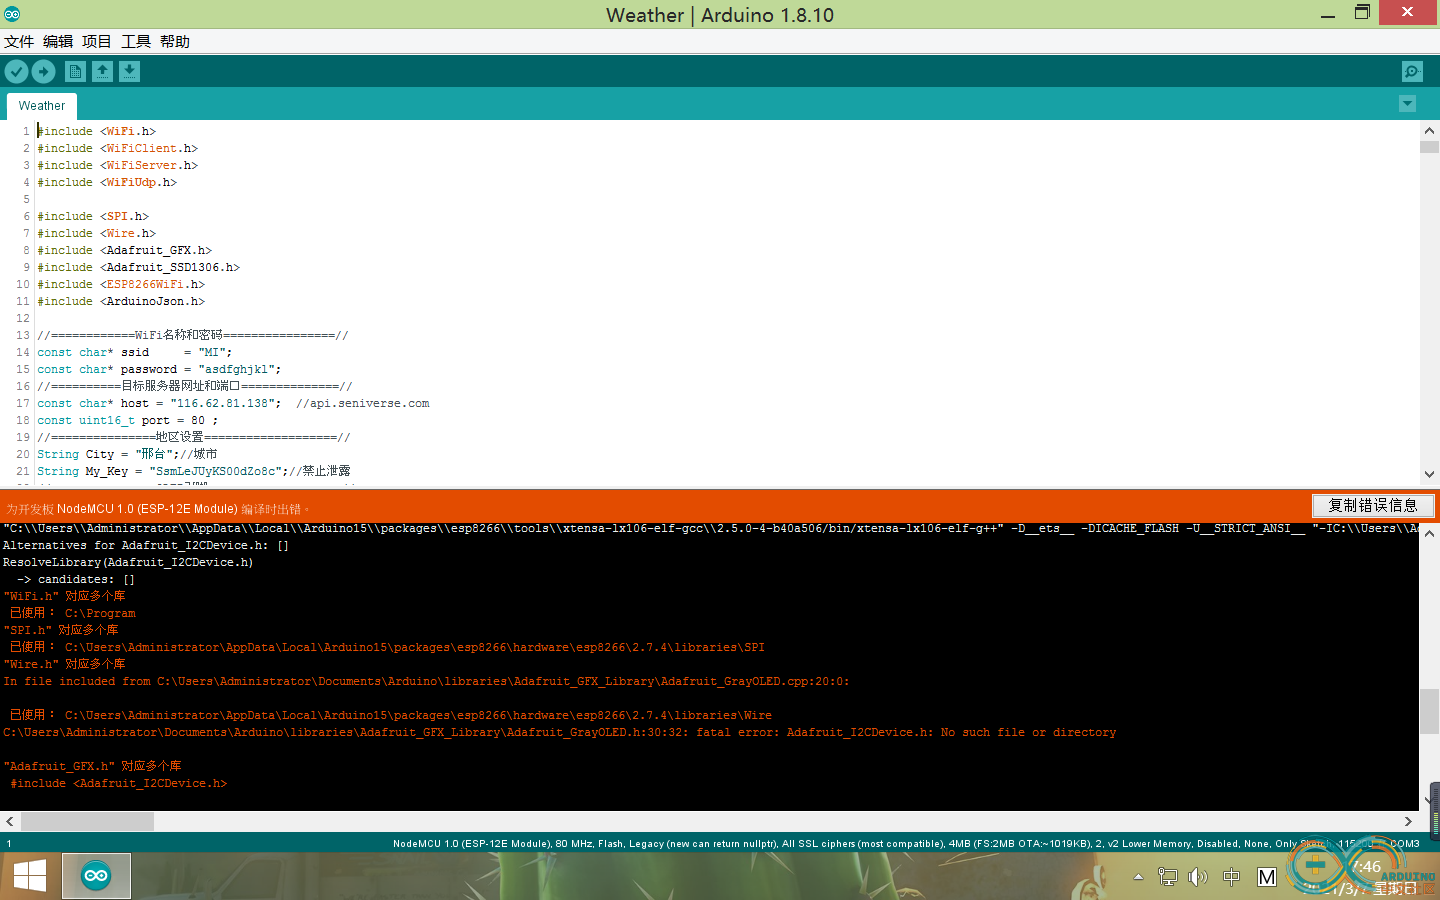Open the 文件 menu
The image size is (1440, 900).
[19, 41]
